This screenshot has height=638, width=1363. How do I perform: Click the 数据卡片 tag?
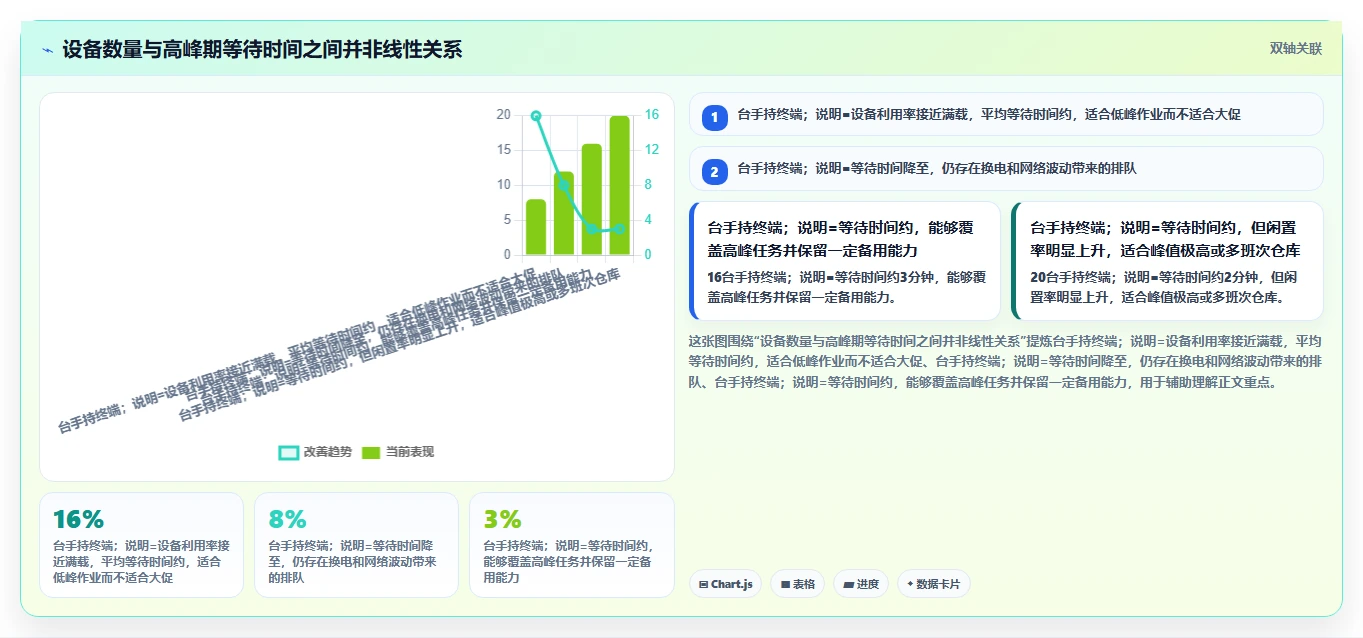933,584
